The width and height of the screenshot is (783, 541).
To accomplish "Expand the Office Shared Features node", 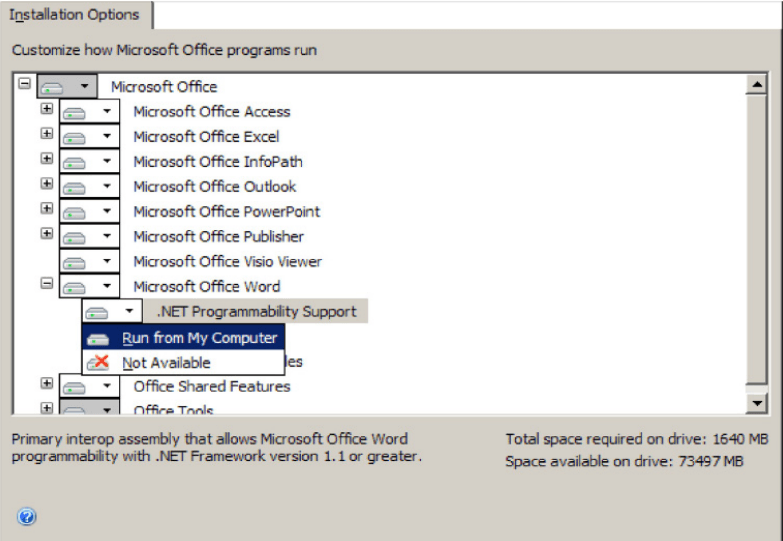I will (x=46, y=383).
